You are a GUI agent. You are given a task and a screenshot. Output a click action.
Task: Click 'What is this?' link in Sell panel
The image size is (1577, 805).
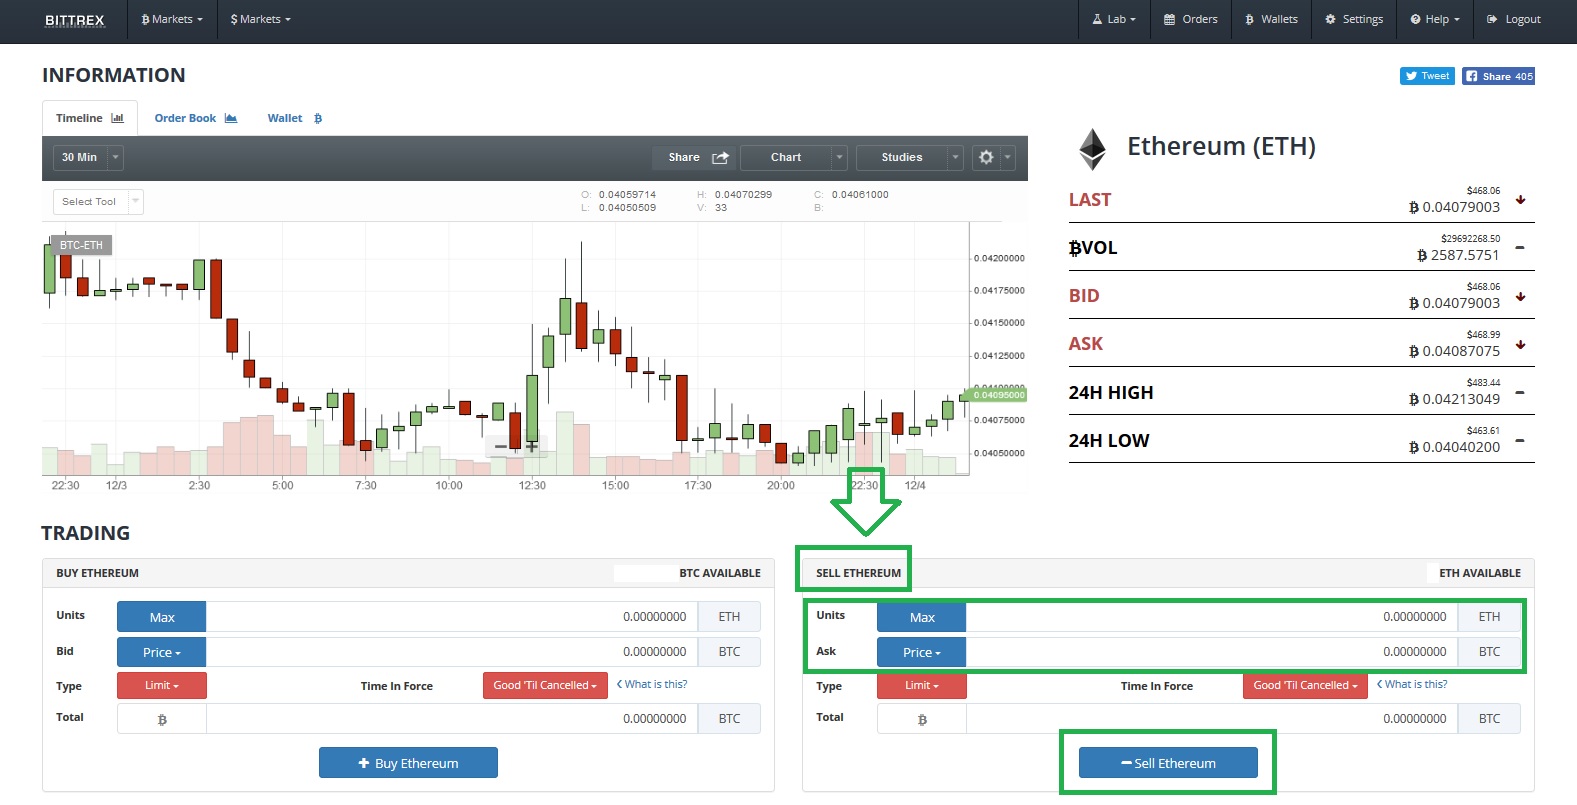point(1412,685)
